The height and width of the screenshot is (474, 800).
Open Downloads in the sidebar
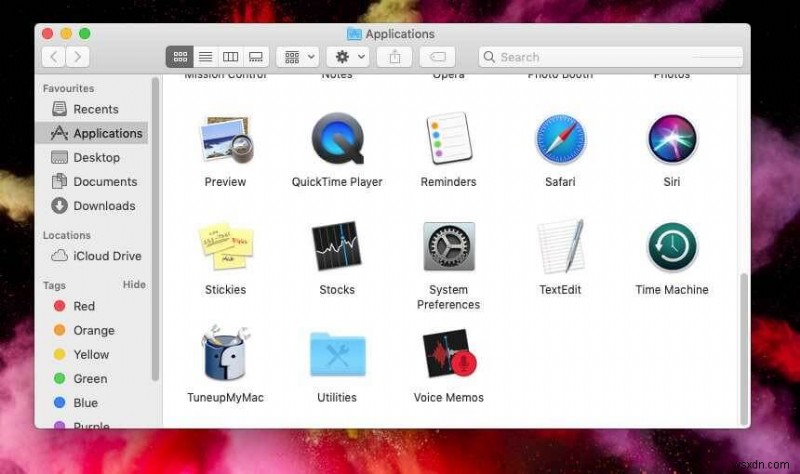point(92,206)
